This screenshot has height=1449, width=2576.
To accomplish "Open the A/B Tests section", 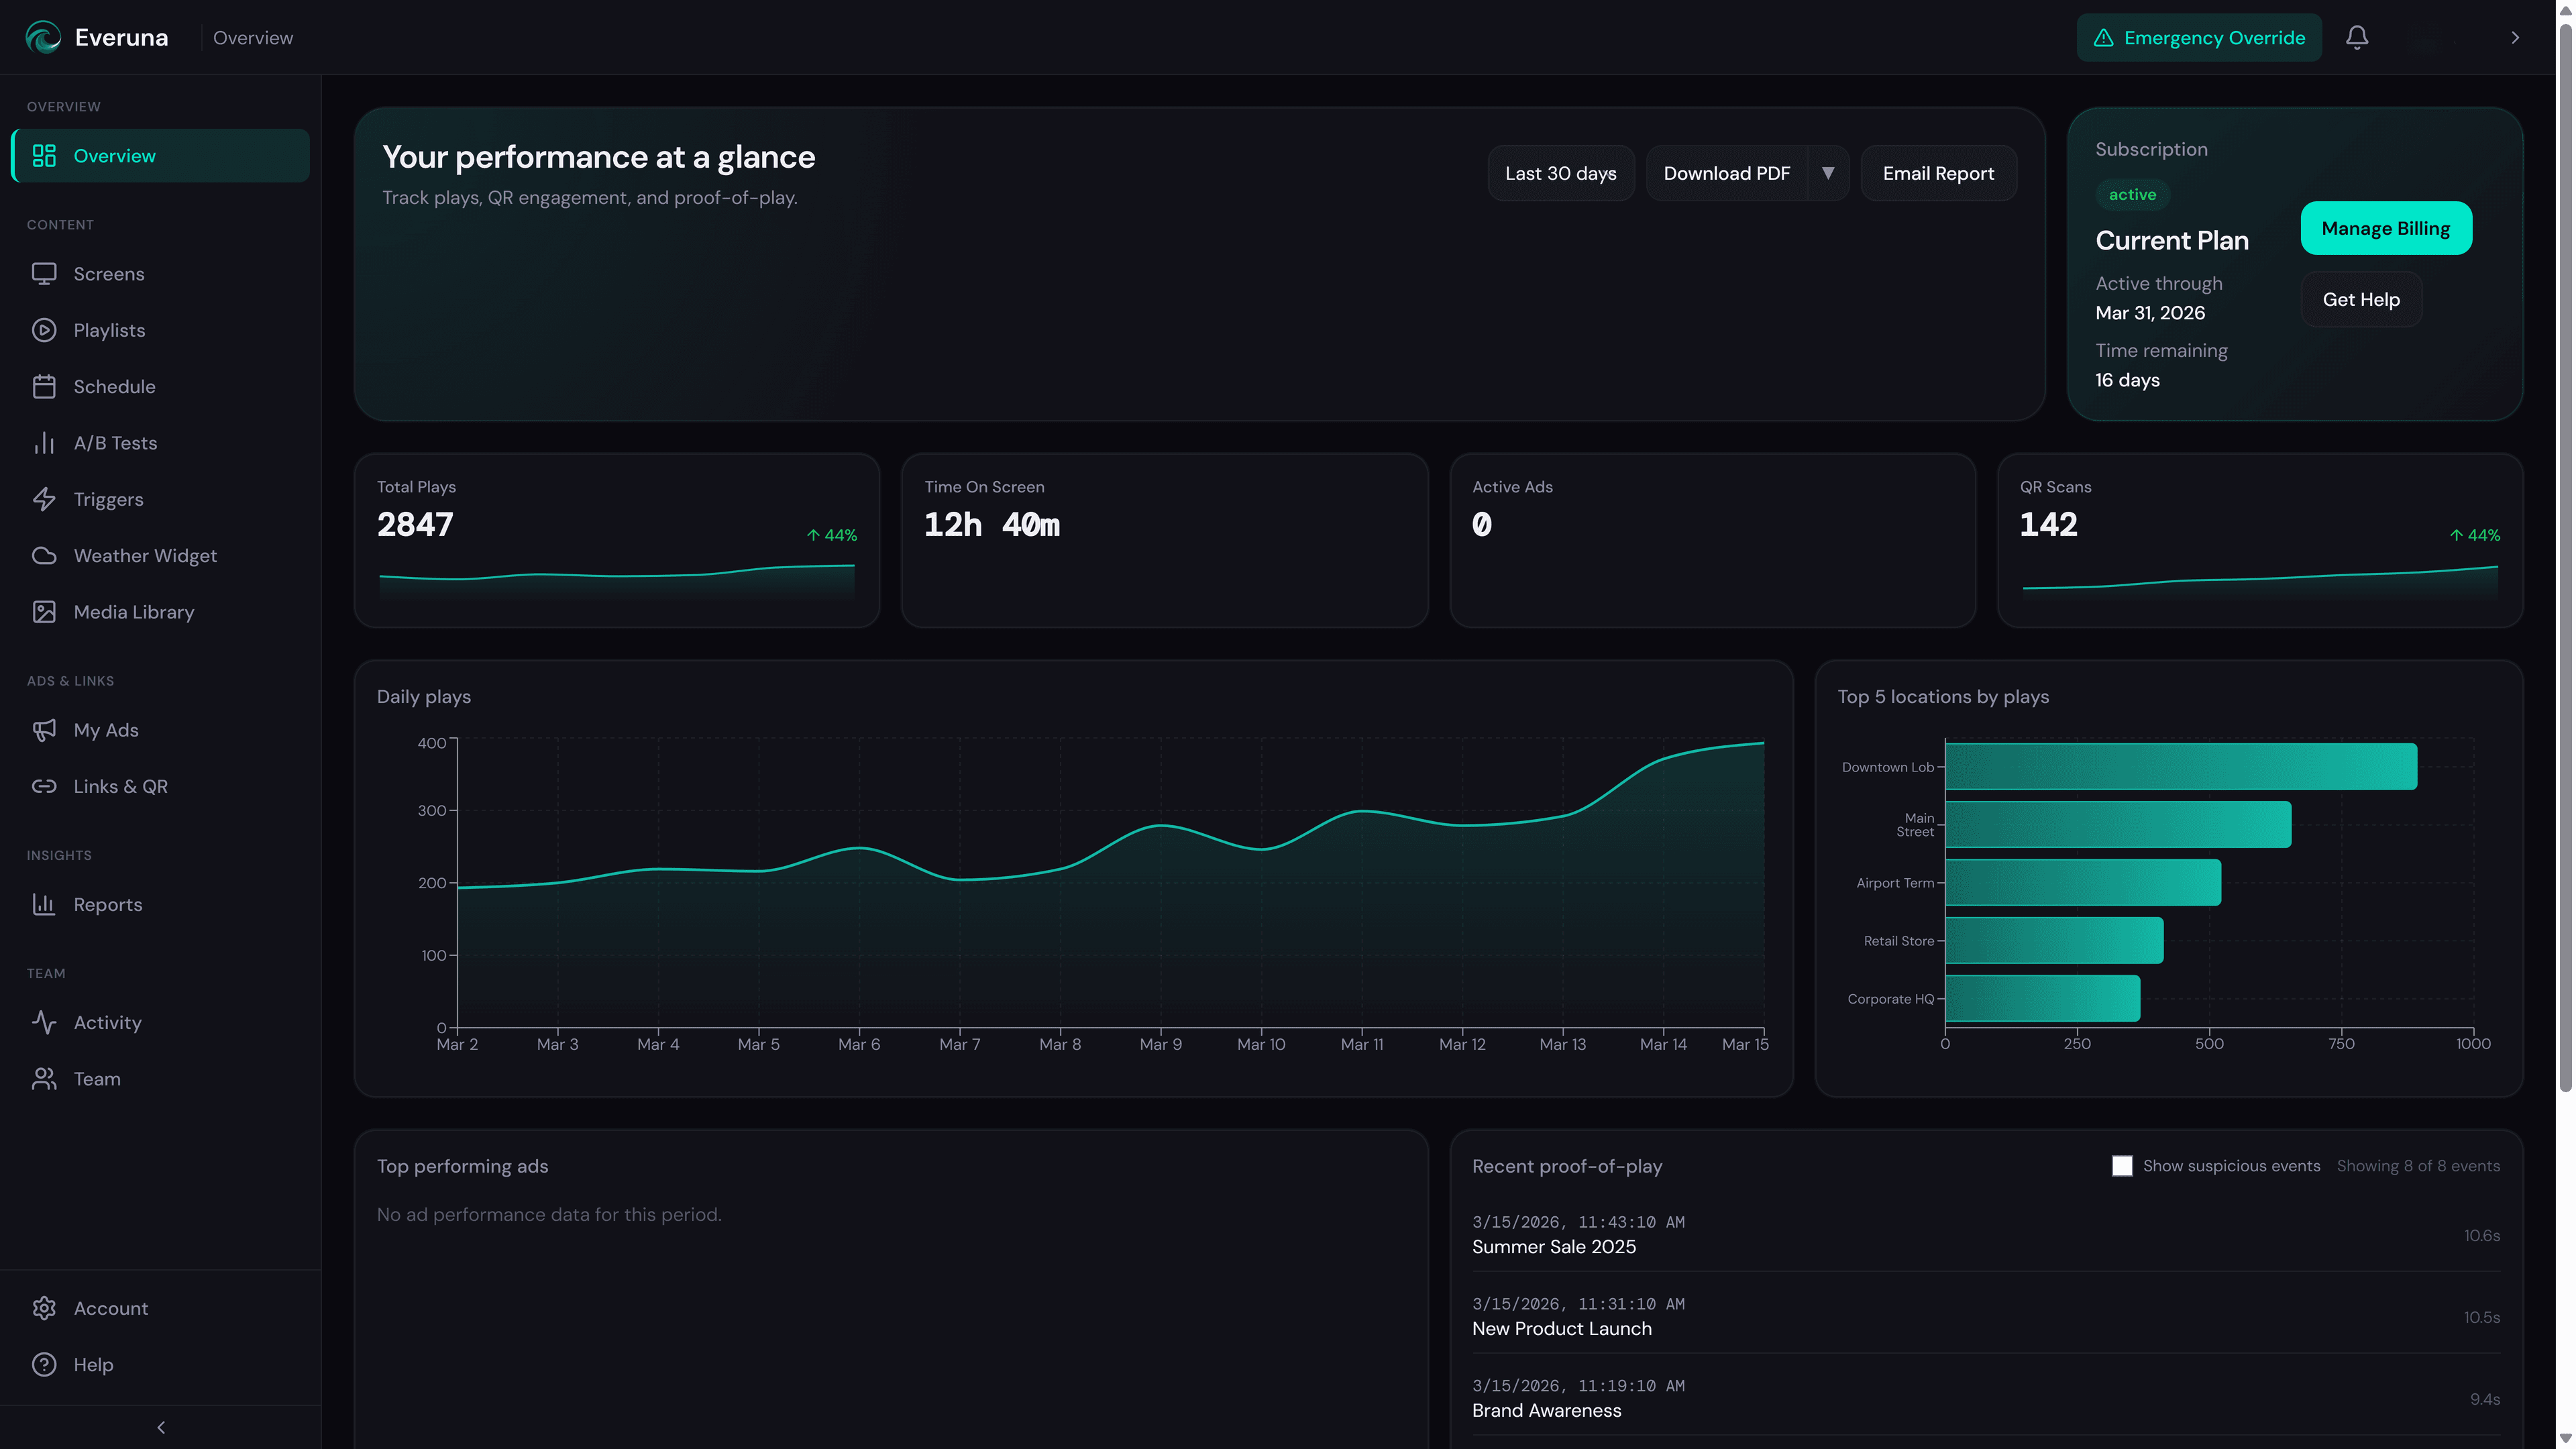I will click(x=114, y=442).
